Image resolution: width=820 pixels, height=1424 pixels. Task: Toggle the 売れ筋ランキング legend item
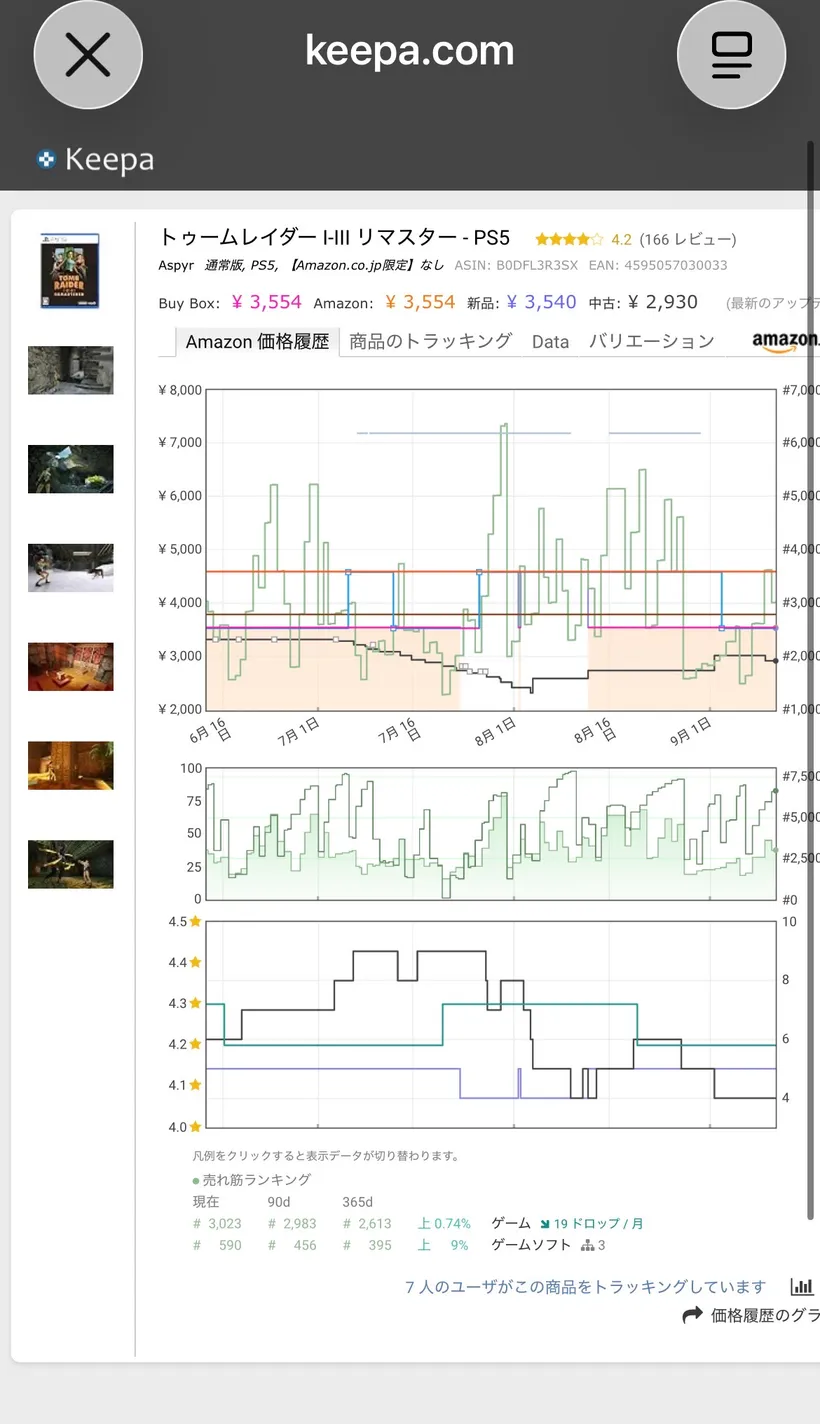(252, 1180)
